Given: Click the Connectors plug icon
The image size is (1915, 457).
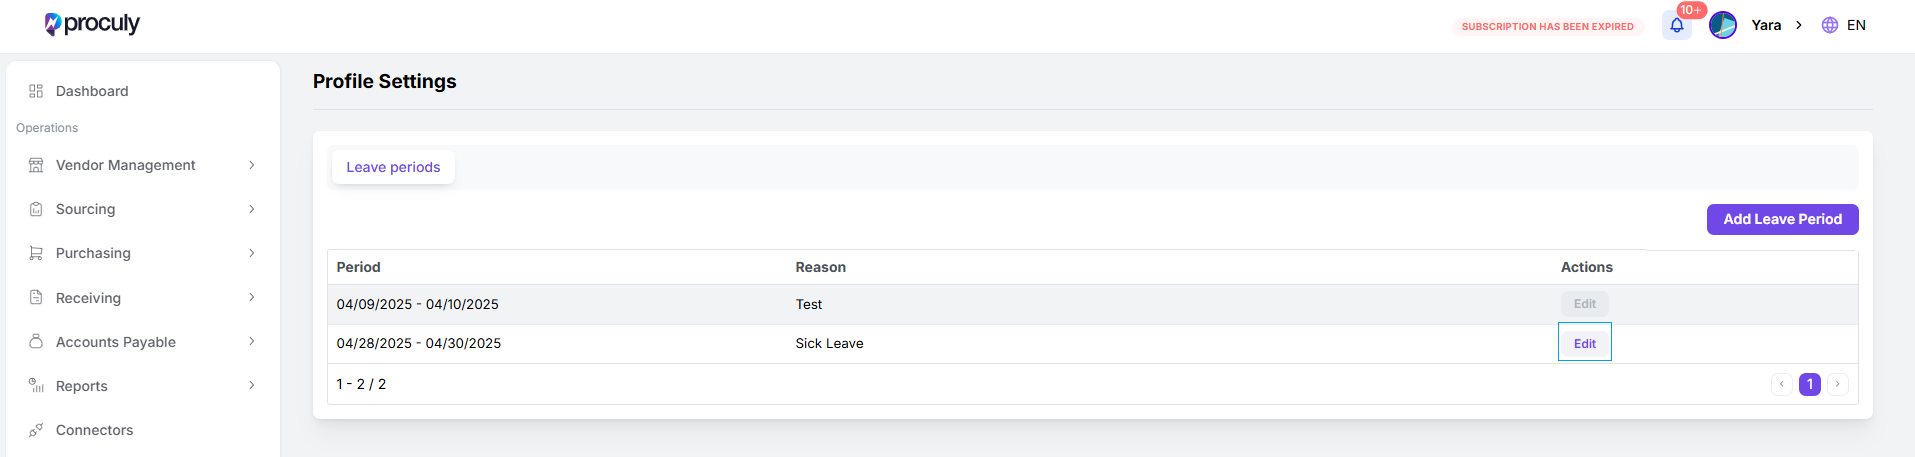Looking at the screenshot, I should 36,430.
